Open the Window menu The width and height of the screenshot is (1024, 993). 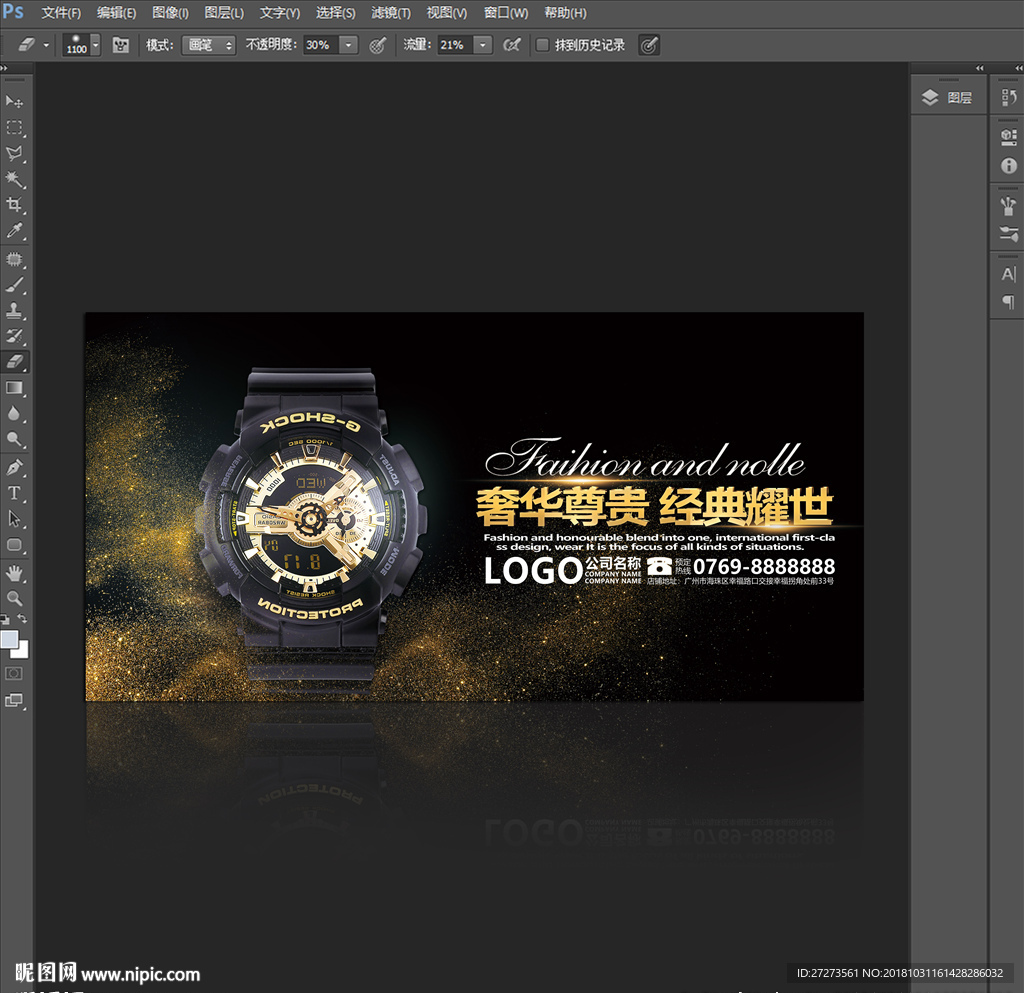[506, 13]
